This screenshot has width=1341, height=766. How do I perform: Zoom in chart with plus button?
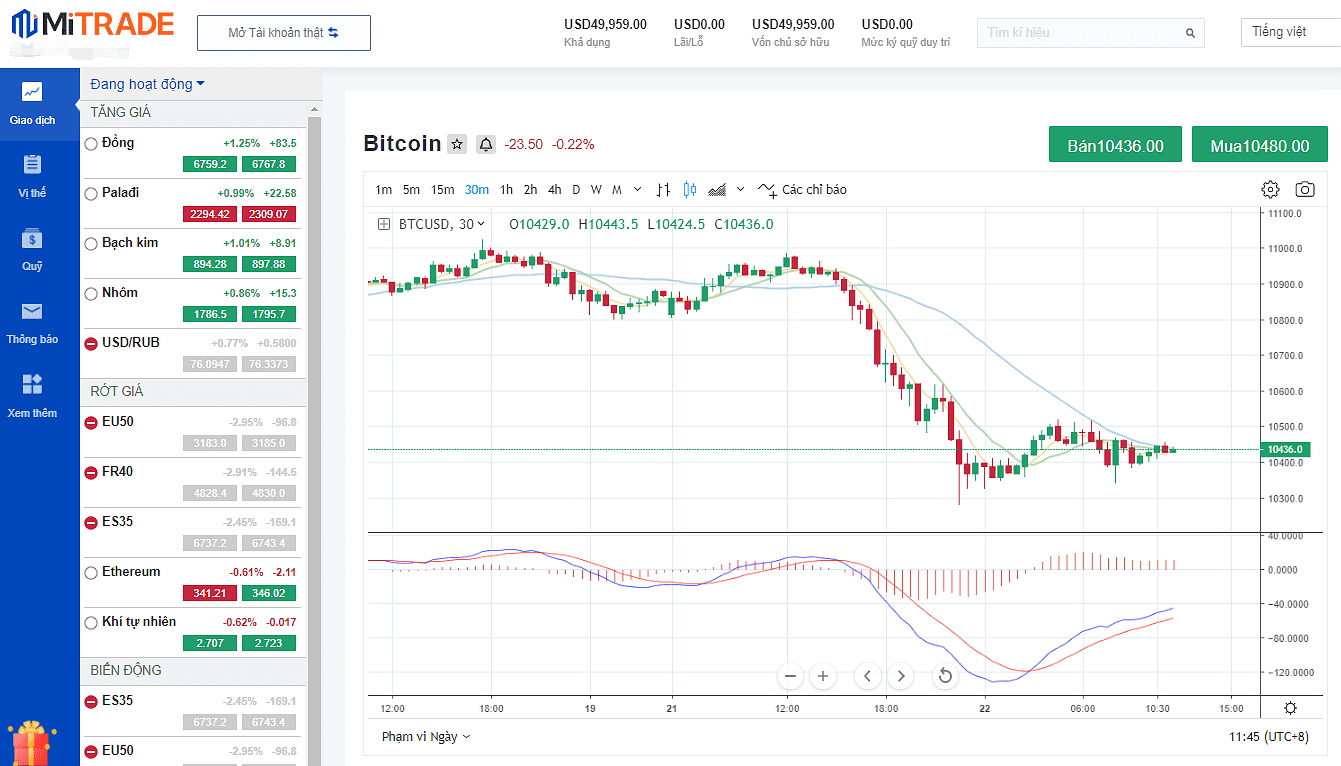tap(822, 676)
